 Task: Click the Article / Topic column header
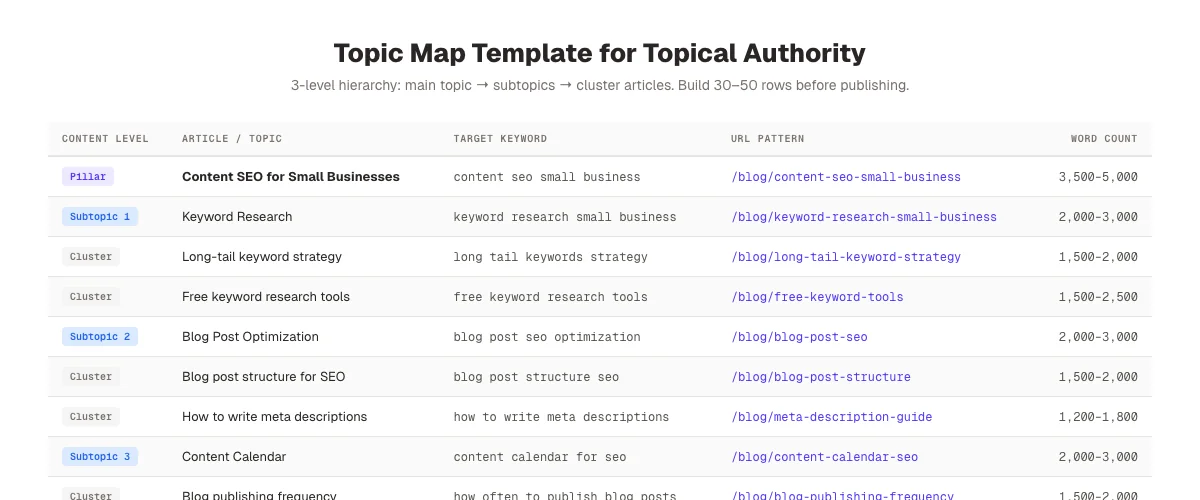coord(232,139)
